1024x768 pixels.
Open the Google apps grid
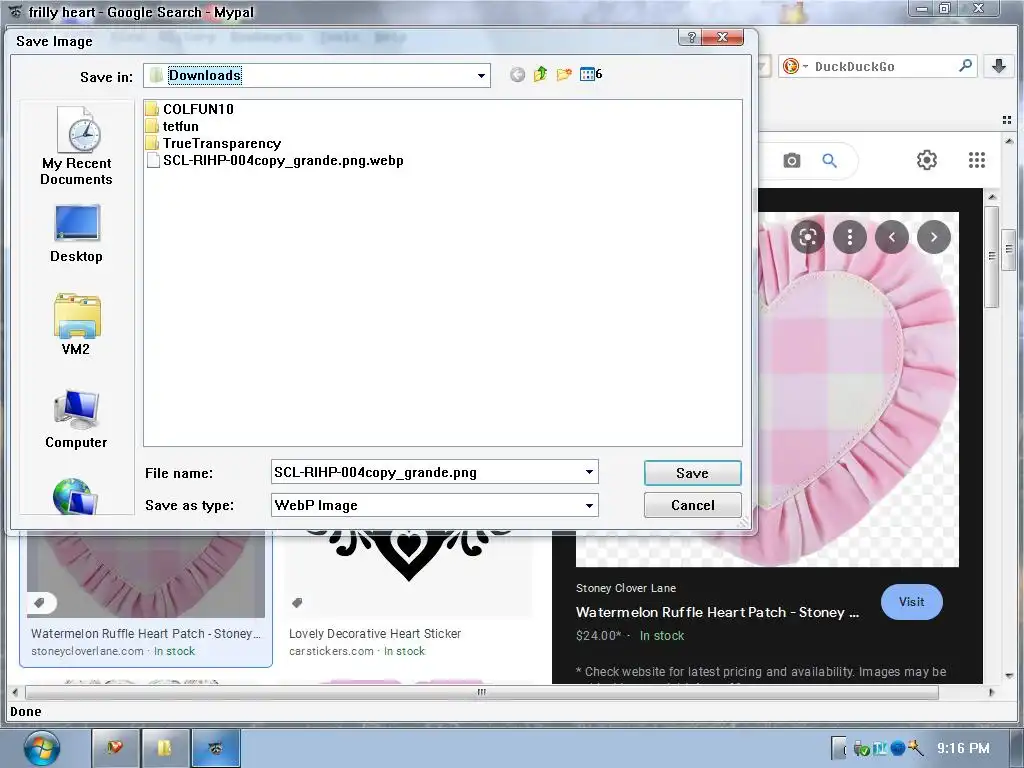tap(977, 160)
